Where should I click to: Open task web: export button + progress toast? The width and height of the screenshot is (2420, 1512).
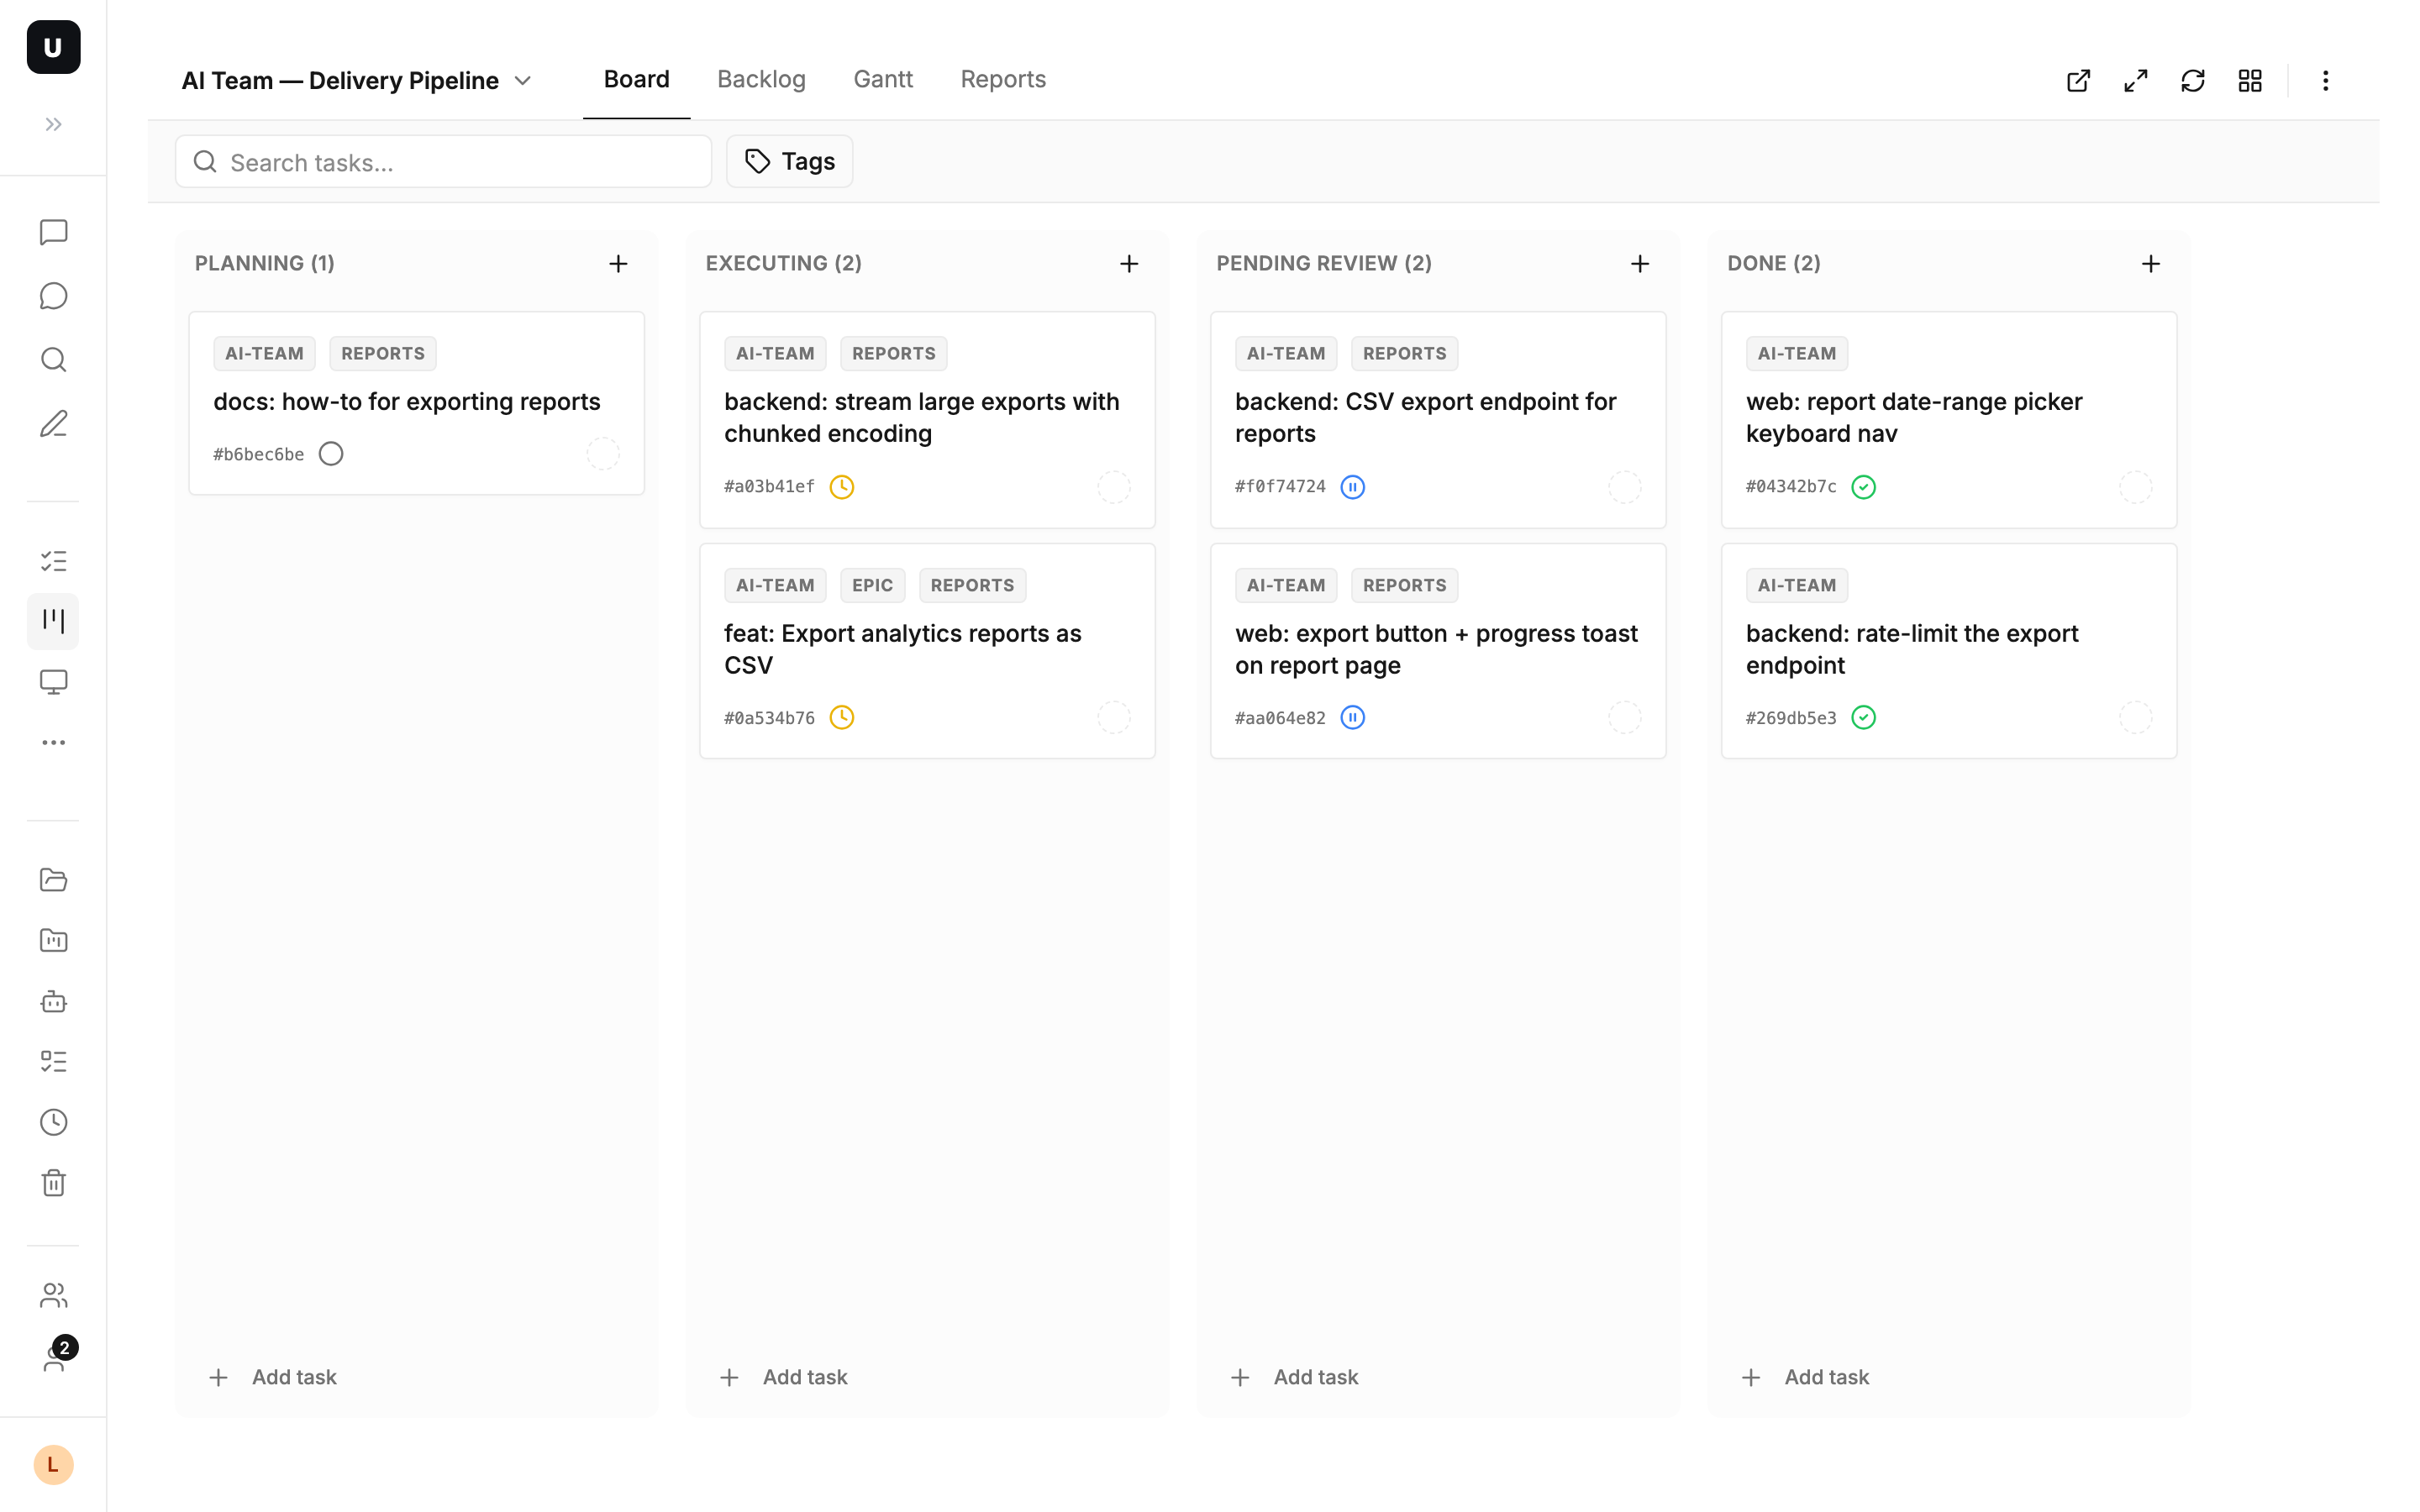[x=1436, y=650]
